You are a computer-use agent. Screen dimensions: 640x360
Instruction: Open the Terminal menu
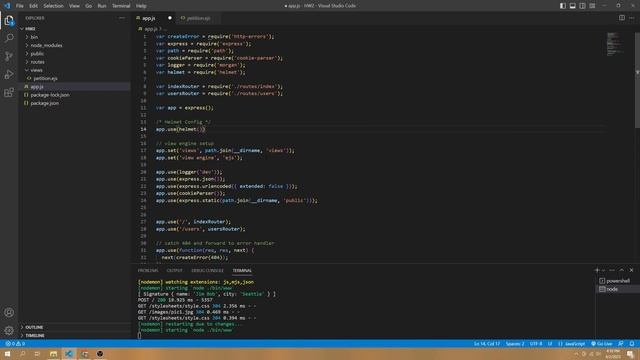[121, 6]
